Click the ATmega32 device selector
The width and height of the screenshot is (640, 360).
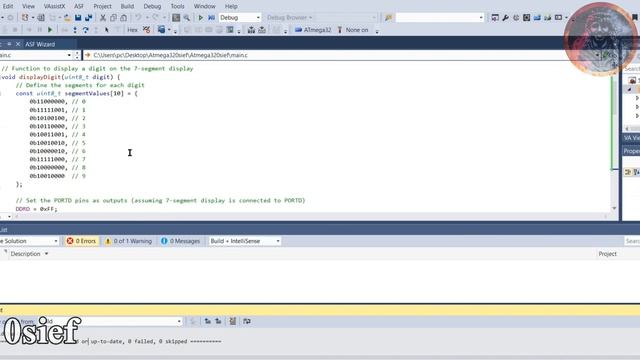pyautogui.click(x=313, y=30)
